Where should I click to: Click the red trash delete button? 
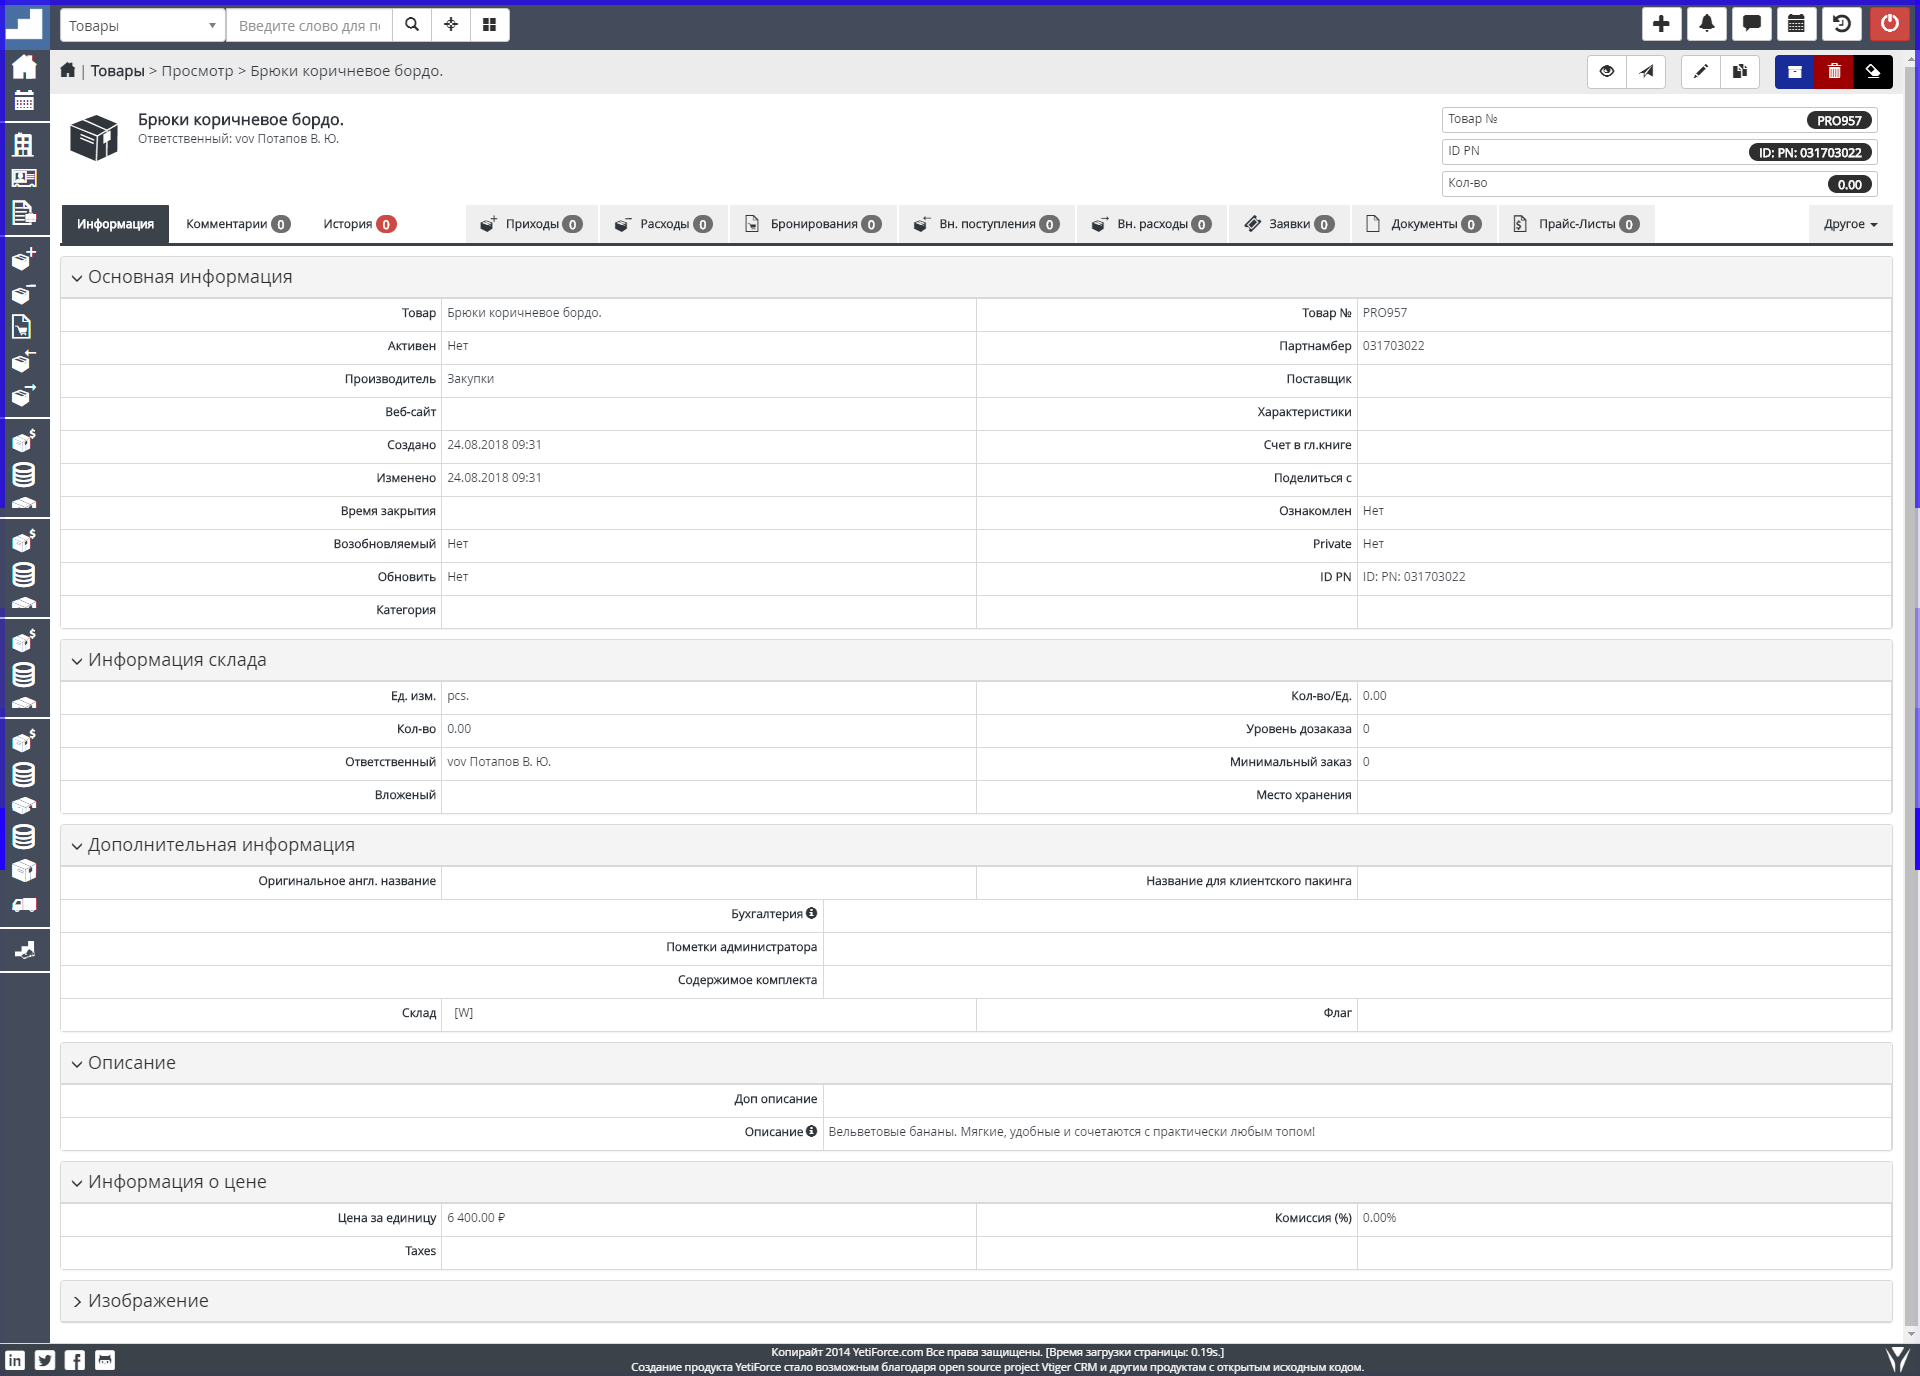[x=1834, y=71]
